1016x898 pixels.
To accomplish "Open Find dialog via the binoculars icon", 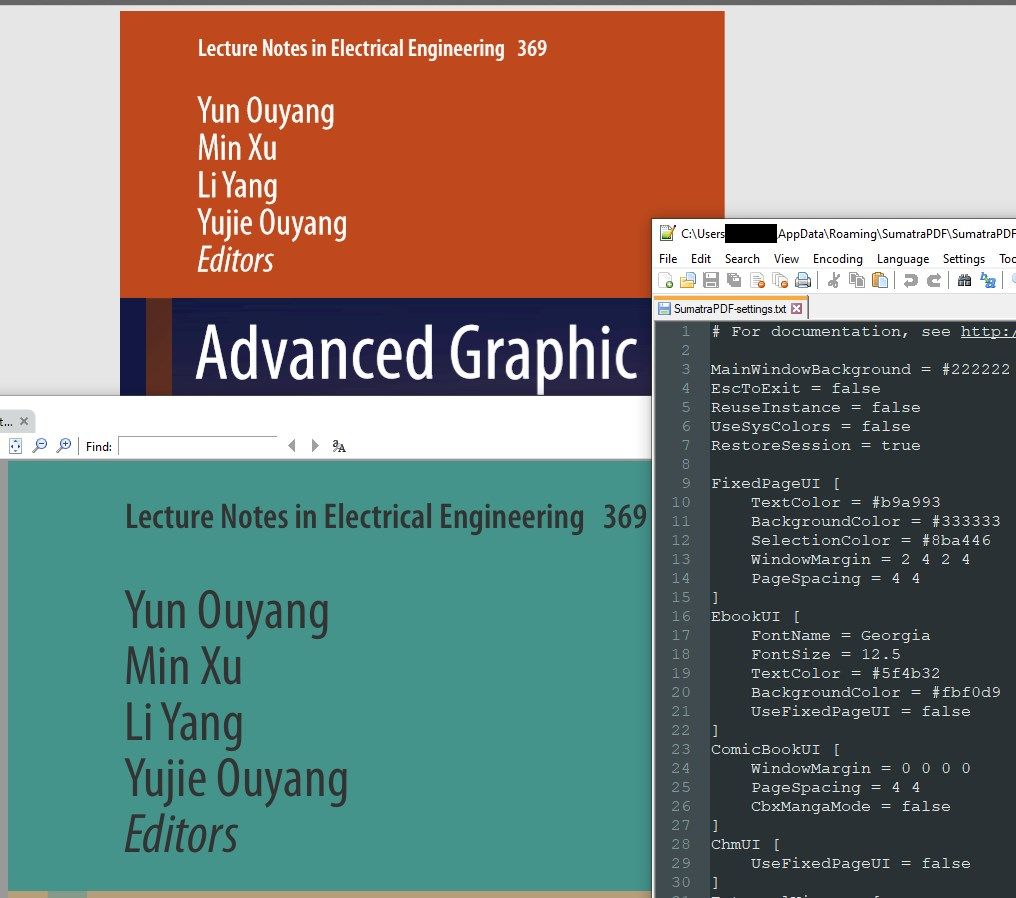I will click(x=964, y=282).
